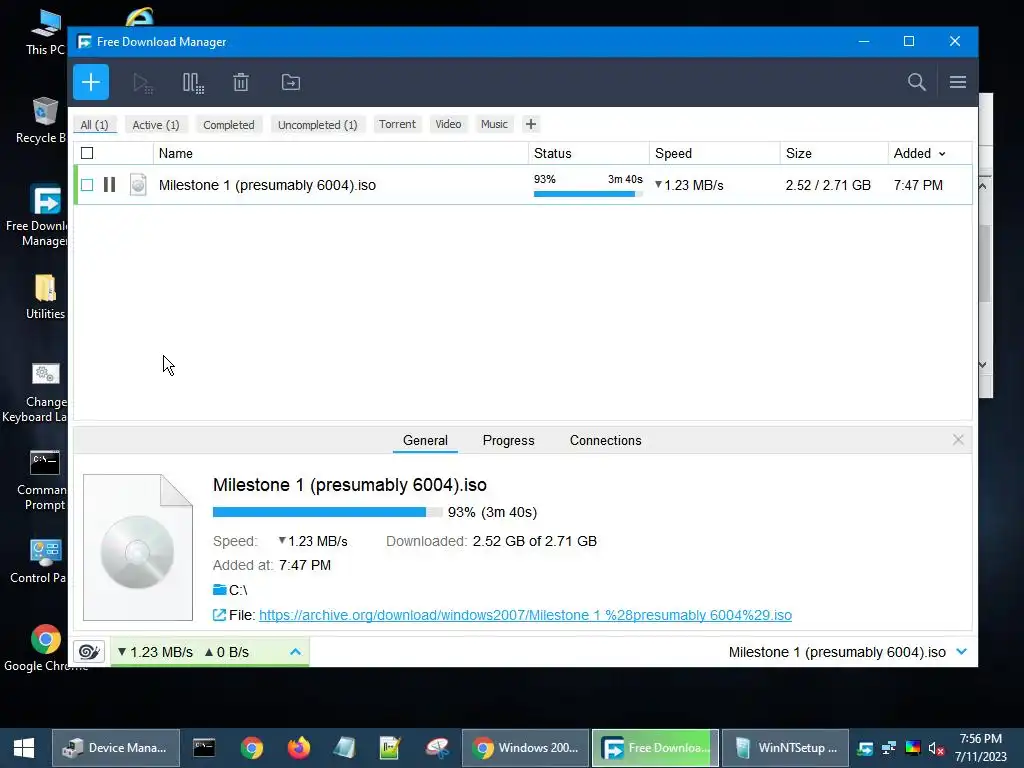Tick the select-all checkbox in header
This screenshot has height=768, width=1024.
[x=87, y=153]
